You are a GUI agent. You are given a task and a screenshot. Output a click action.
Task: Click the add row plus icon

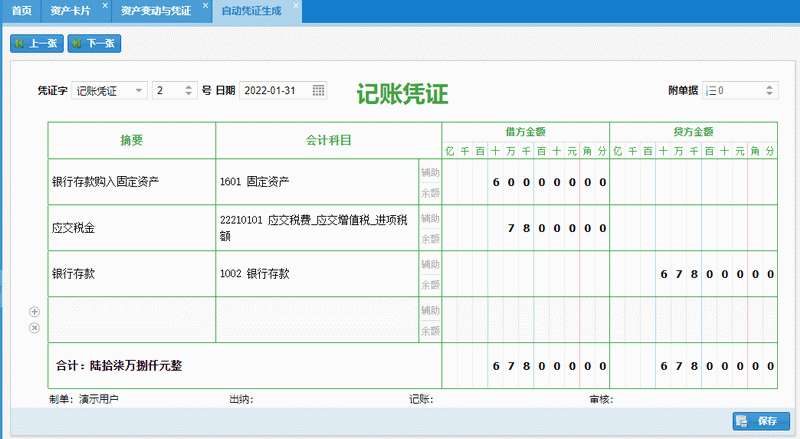pyautogui.click(x=34, y=312)
